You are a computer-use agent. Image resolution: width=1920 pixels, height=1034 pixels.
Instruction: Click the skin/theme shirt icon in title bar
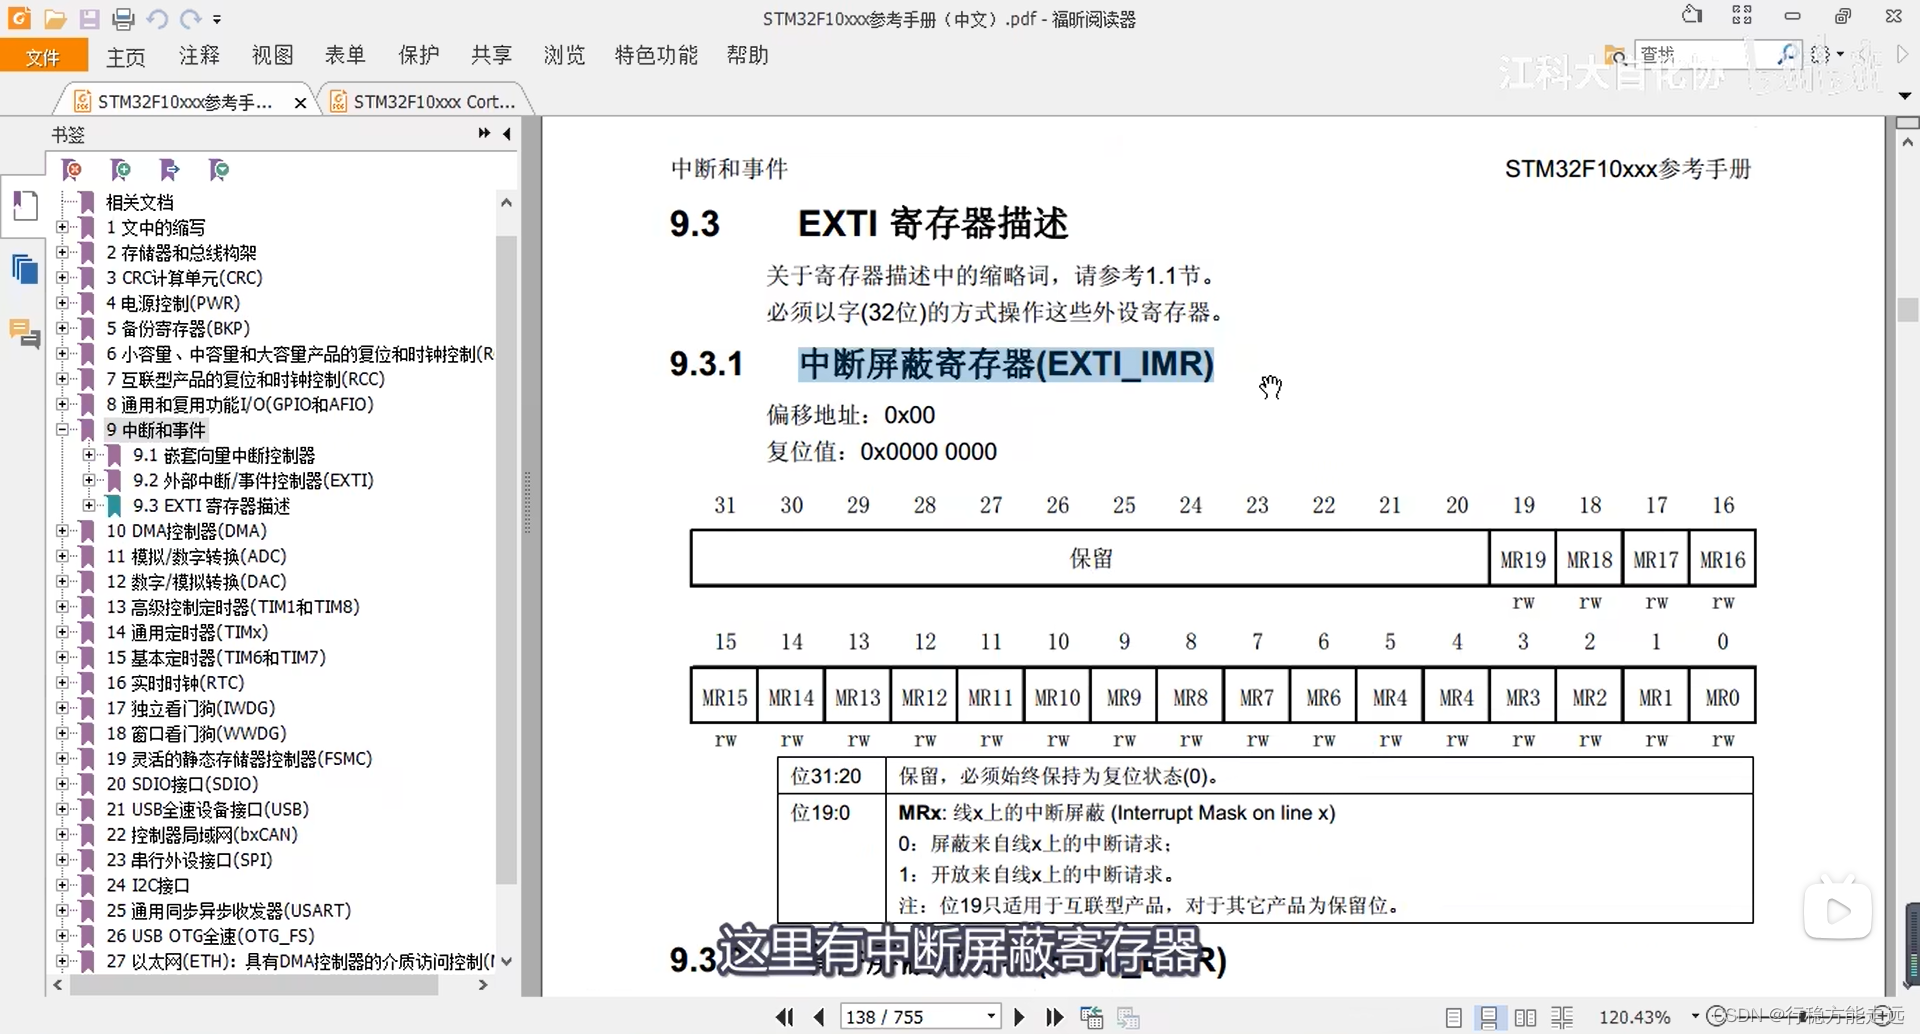(1692, 15)
